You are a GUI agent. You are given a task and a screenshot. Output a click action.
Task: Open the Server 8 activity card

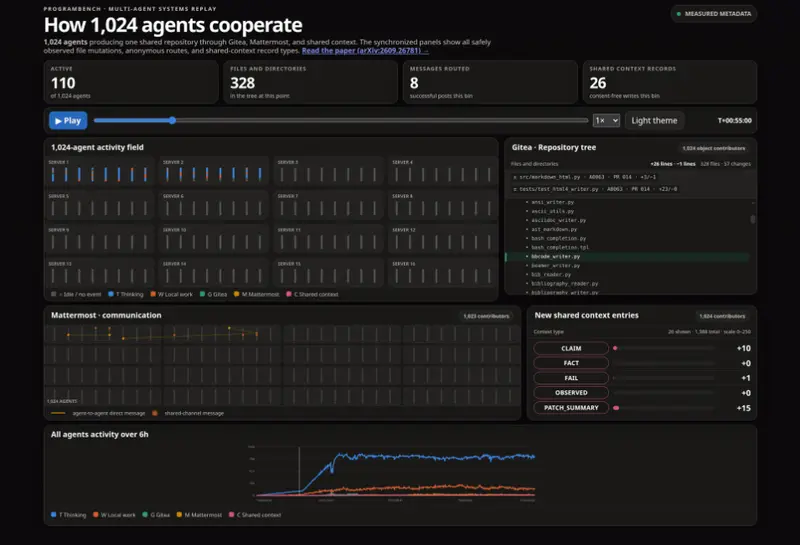pos(443,205)
